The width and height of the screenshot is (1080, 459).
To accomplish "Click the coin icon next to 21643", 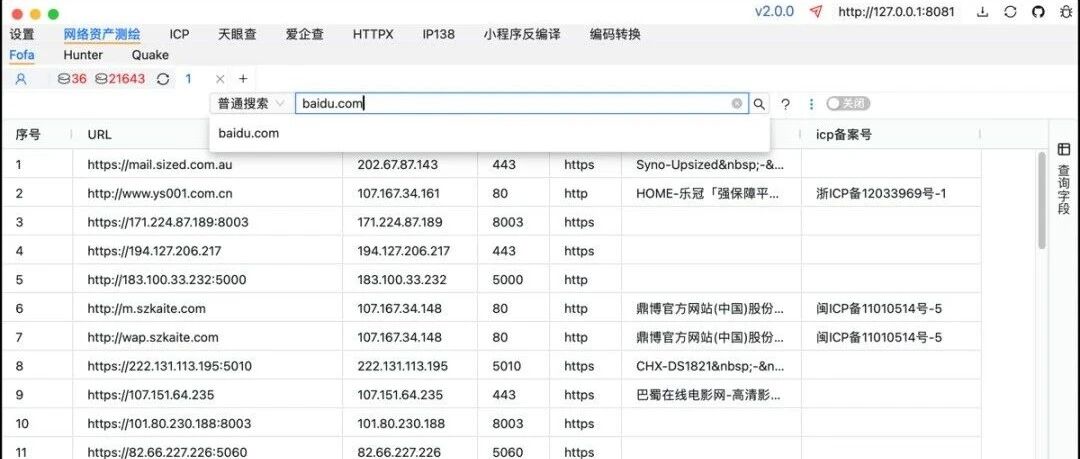I will [101, 79].
